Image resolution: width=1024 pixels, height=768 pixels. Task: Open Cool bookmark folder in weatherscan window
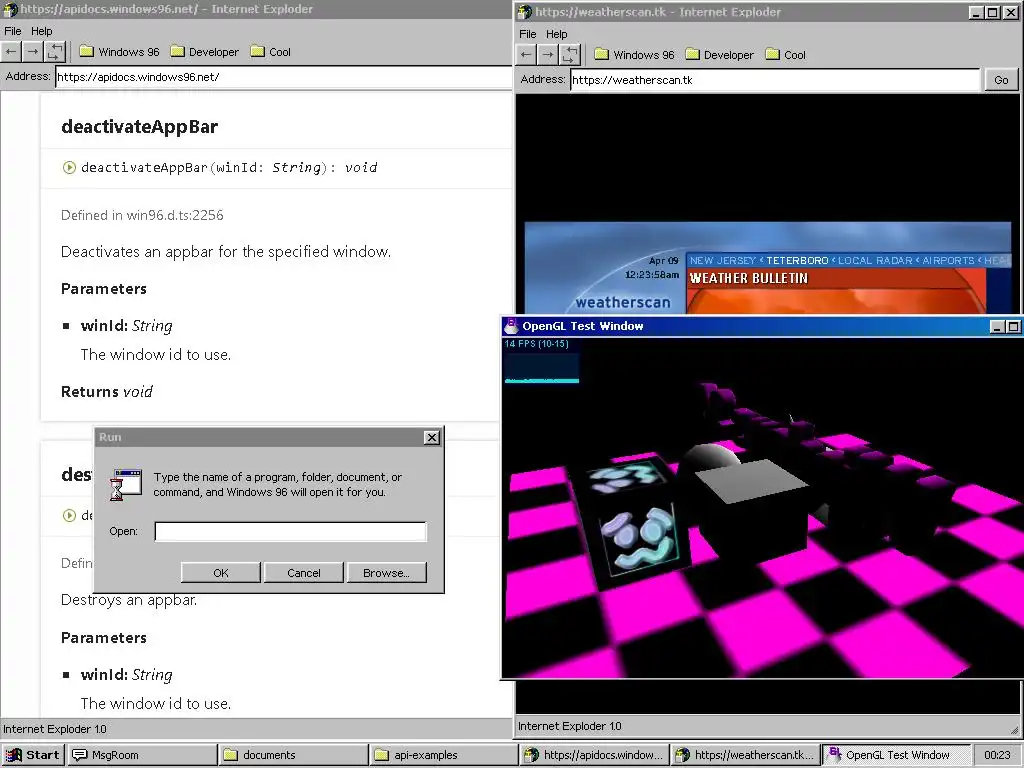point(786,55)
